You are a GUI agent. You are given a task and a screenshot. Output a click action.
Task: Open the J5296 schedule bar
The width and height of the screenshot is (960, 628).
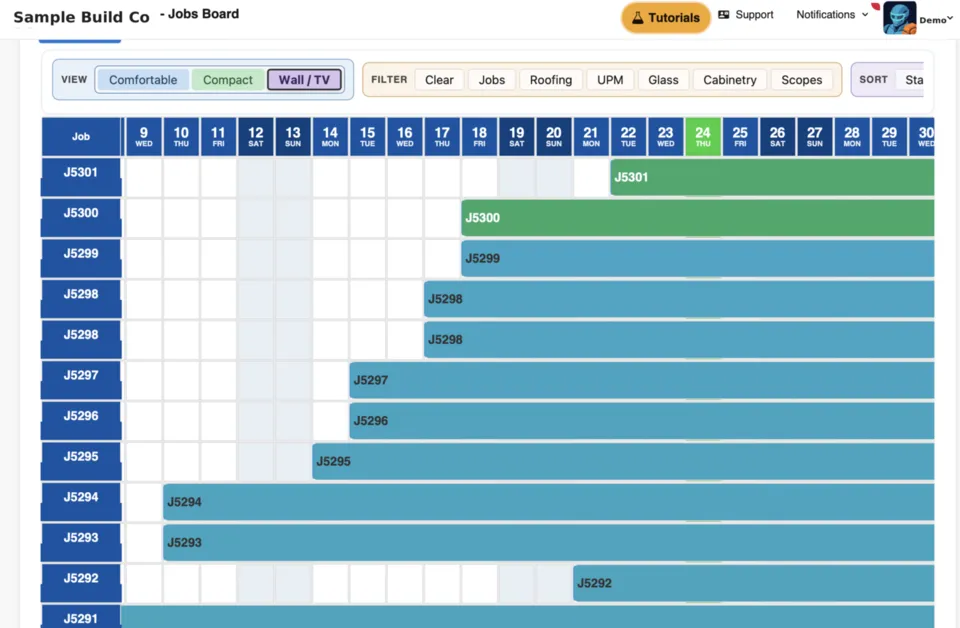[x=642, y=421]
